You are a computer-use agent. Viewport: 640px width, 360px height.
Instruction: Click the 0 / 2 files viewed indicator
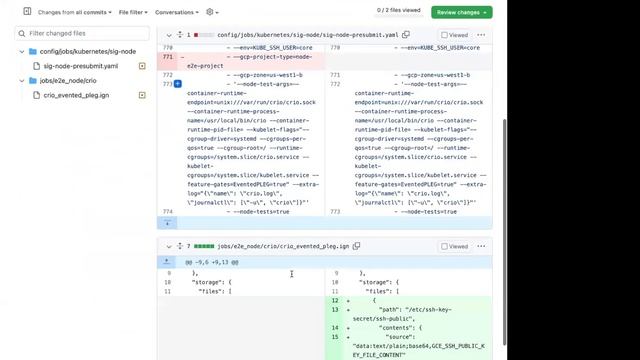pyautogui.click(x=398, y=10)
